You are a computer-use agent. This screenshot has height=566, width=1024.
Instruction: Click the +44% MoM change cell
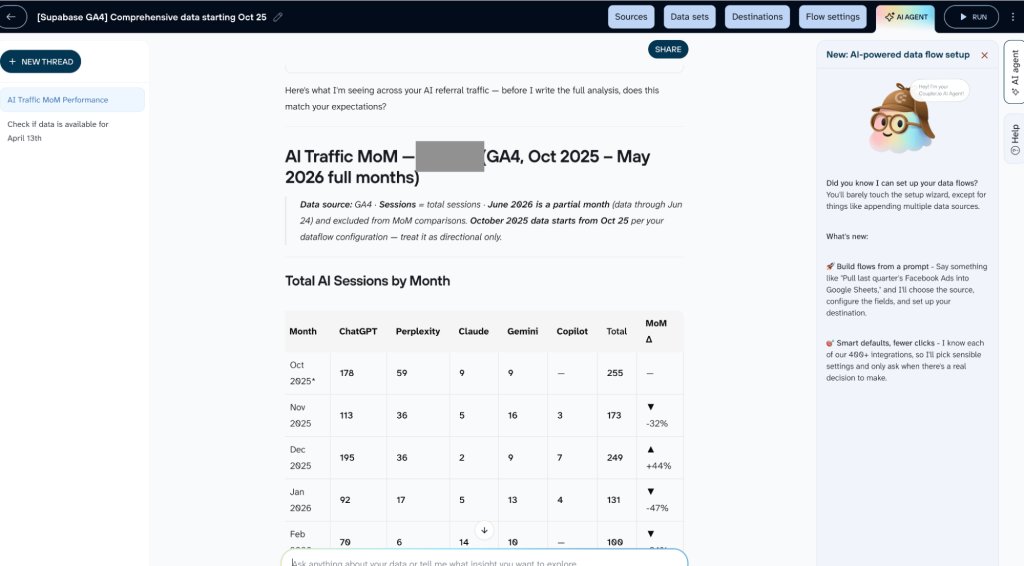pos(658,458)
